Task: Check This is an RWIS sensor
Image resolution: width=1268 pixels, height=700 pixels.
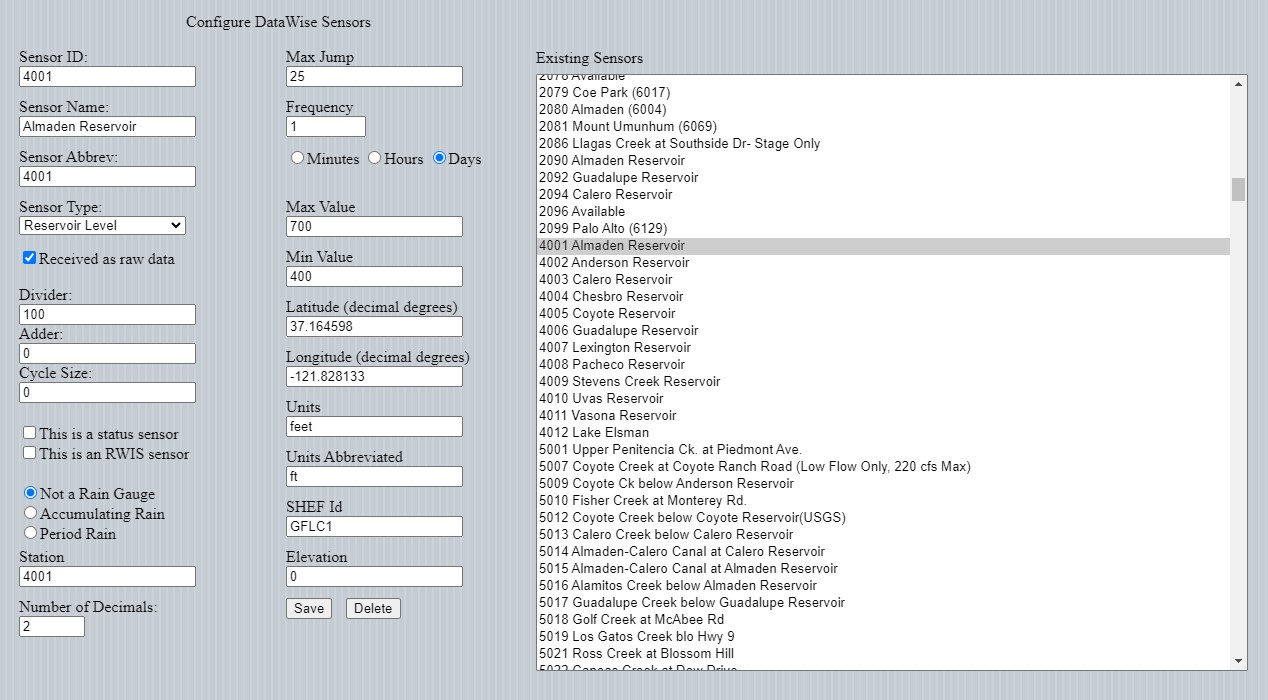Action: tap(30, 453)
